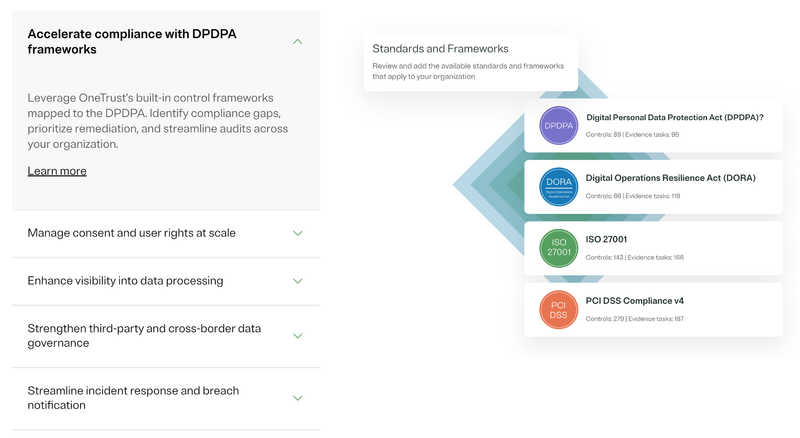800x438 pixels.
Task: Expand chevron for Manage consent and user rights
Action: 297,233
